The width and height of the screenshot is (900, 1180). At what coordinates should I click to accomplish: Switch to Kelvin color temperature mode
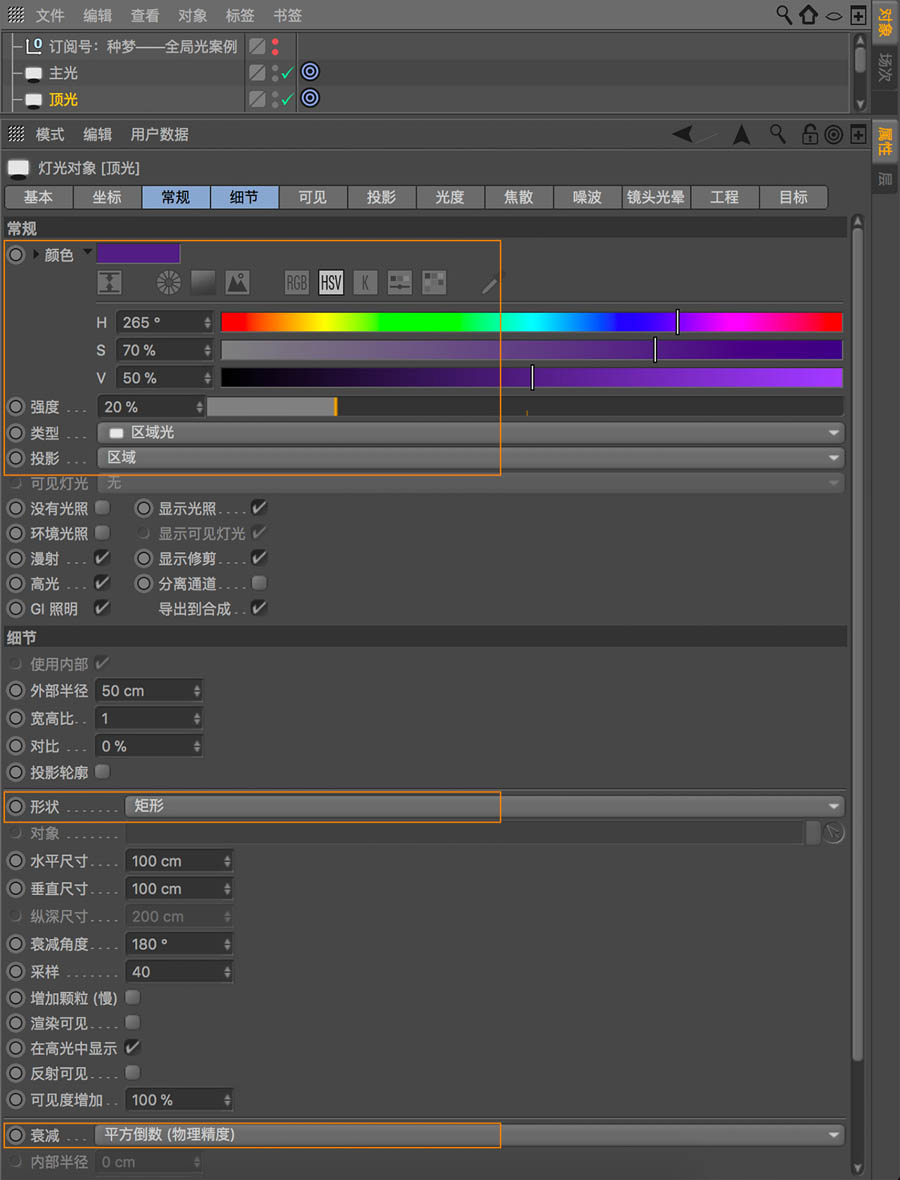pos(365,282)
